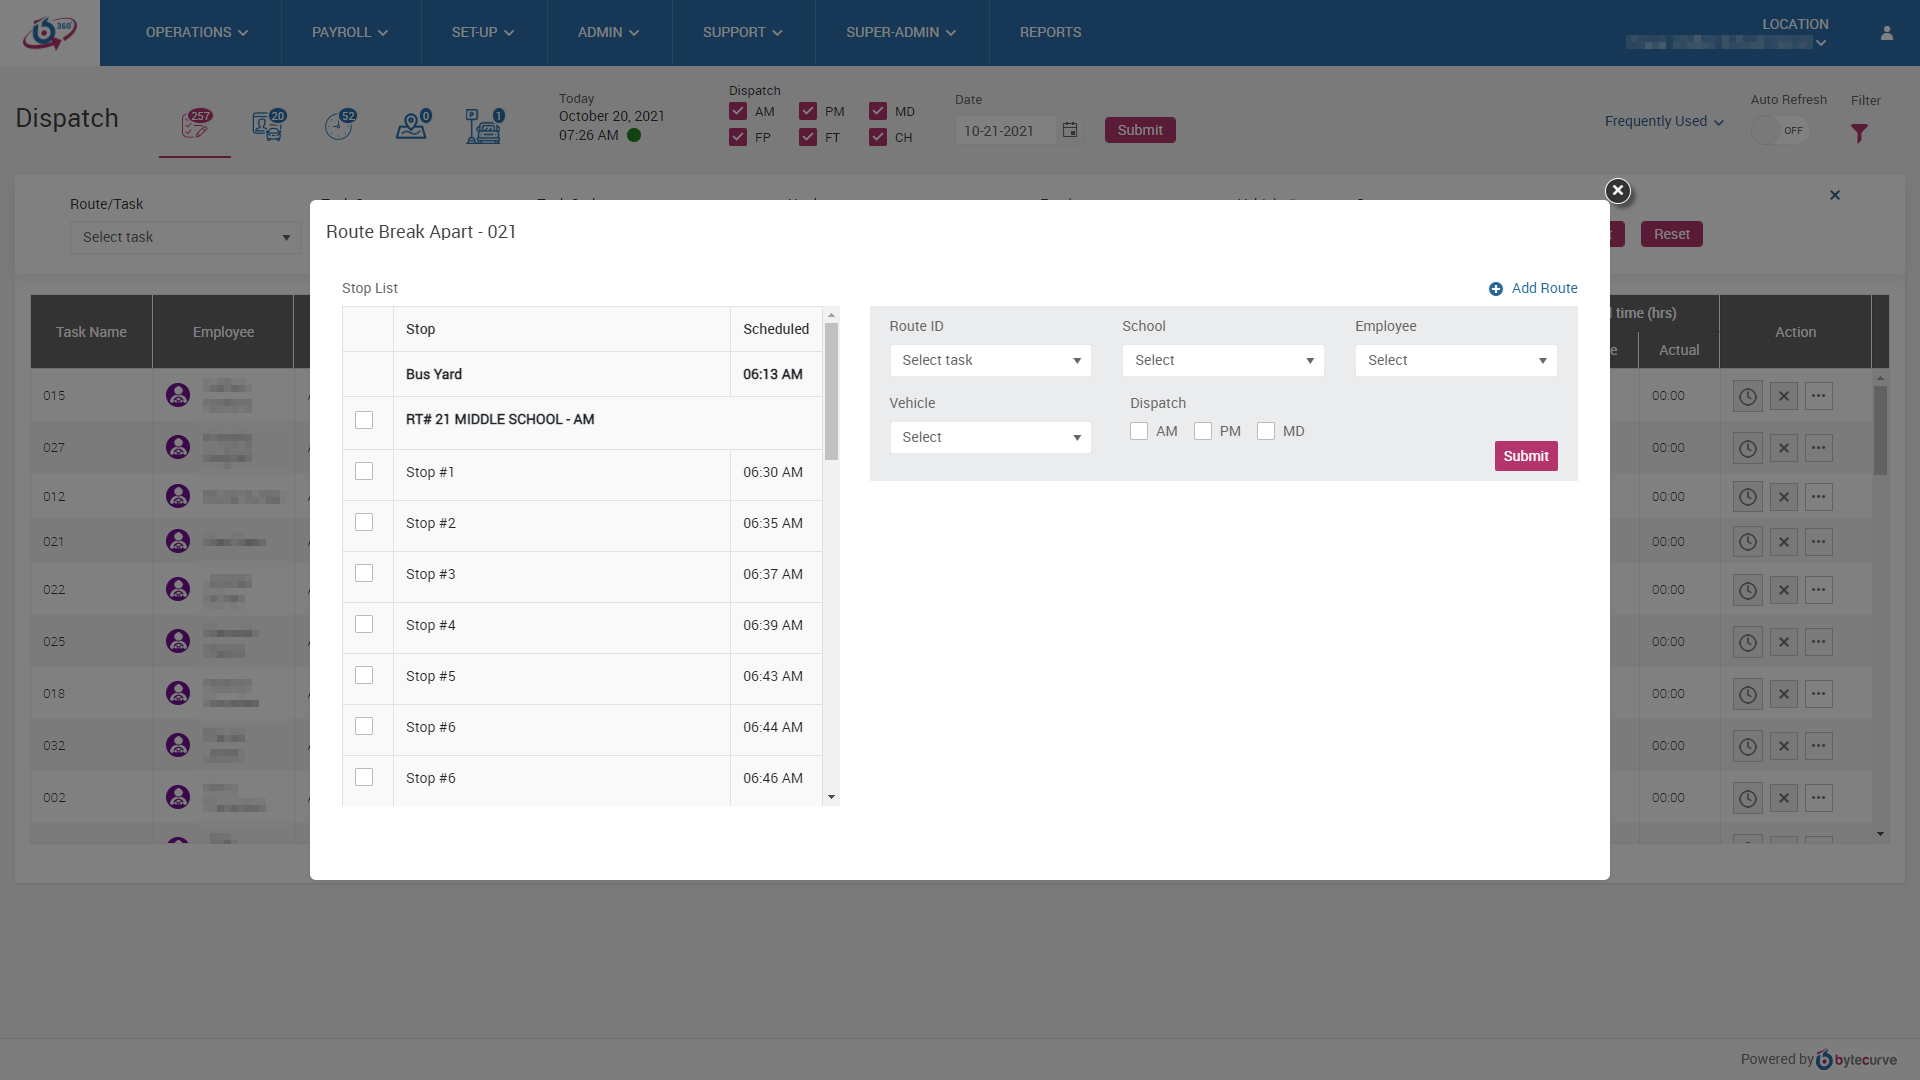Check the Stop #1 checkbox
This screenshot has width=1920, height=1080.
tap(364, 472)
